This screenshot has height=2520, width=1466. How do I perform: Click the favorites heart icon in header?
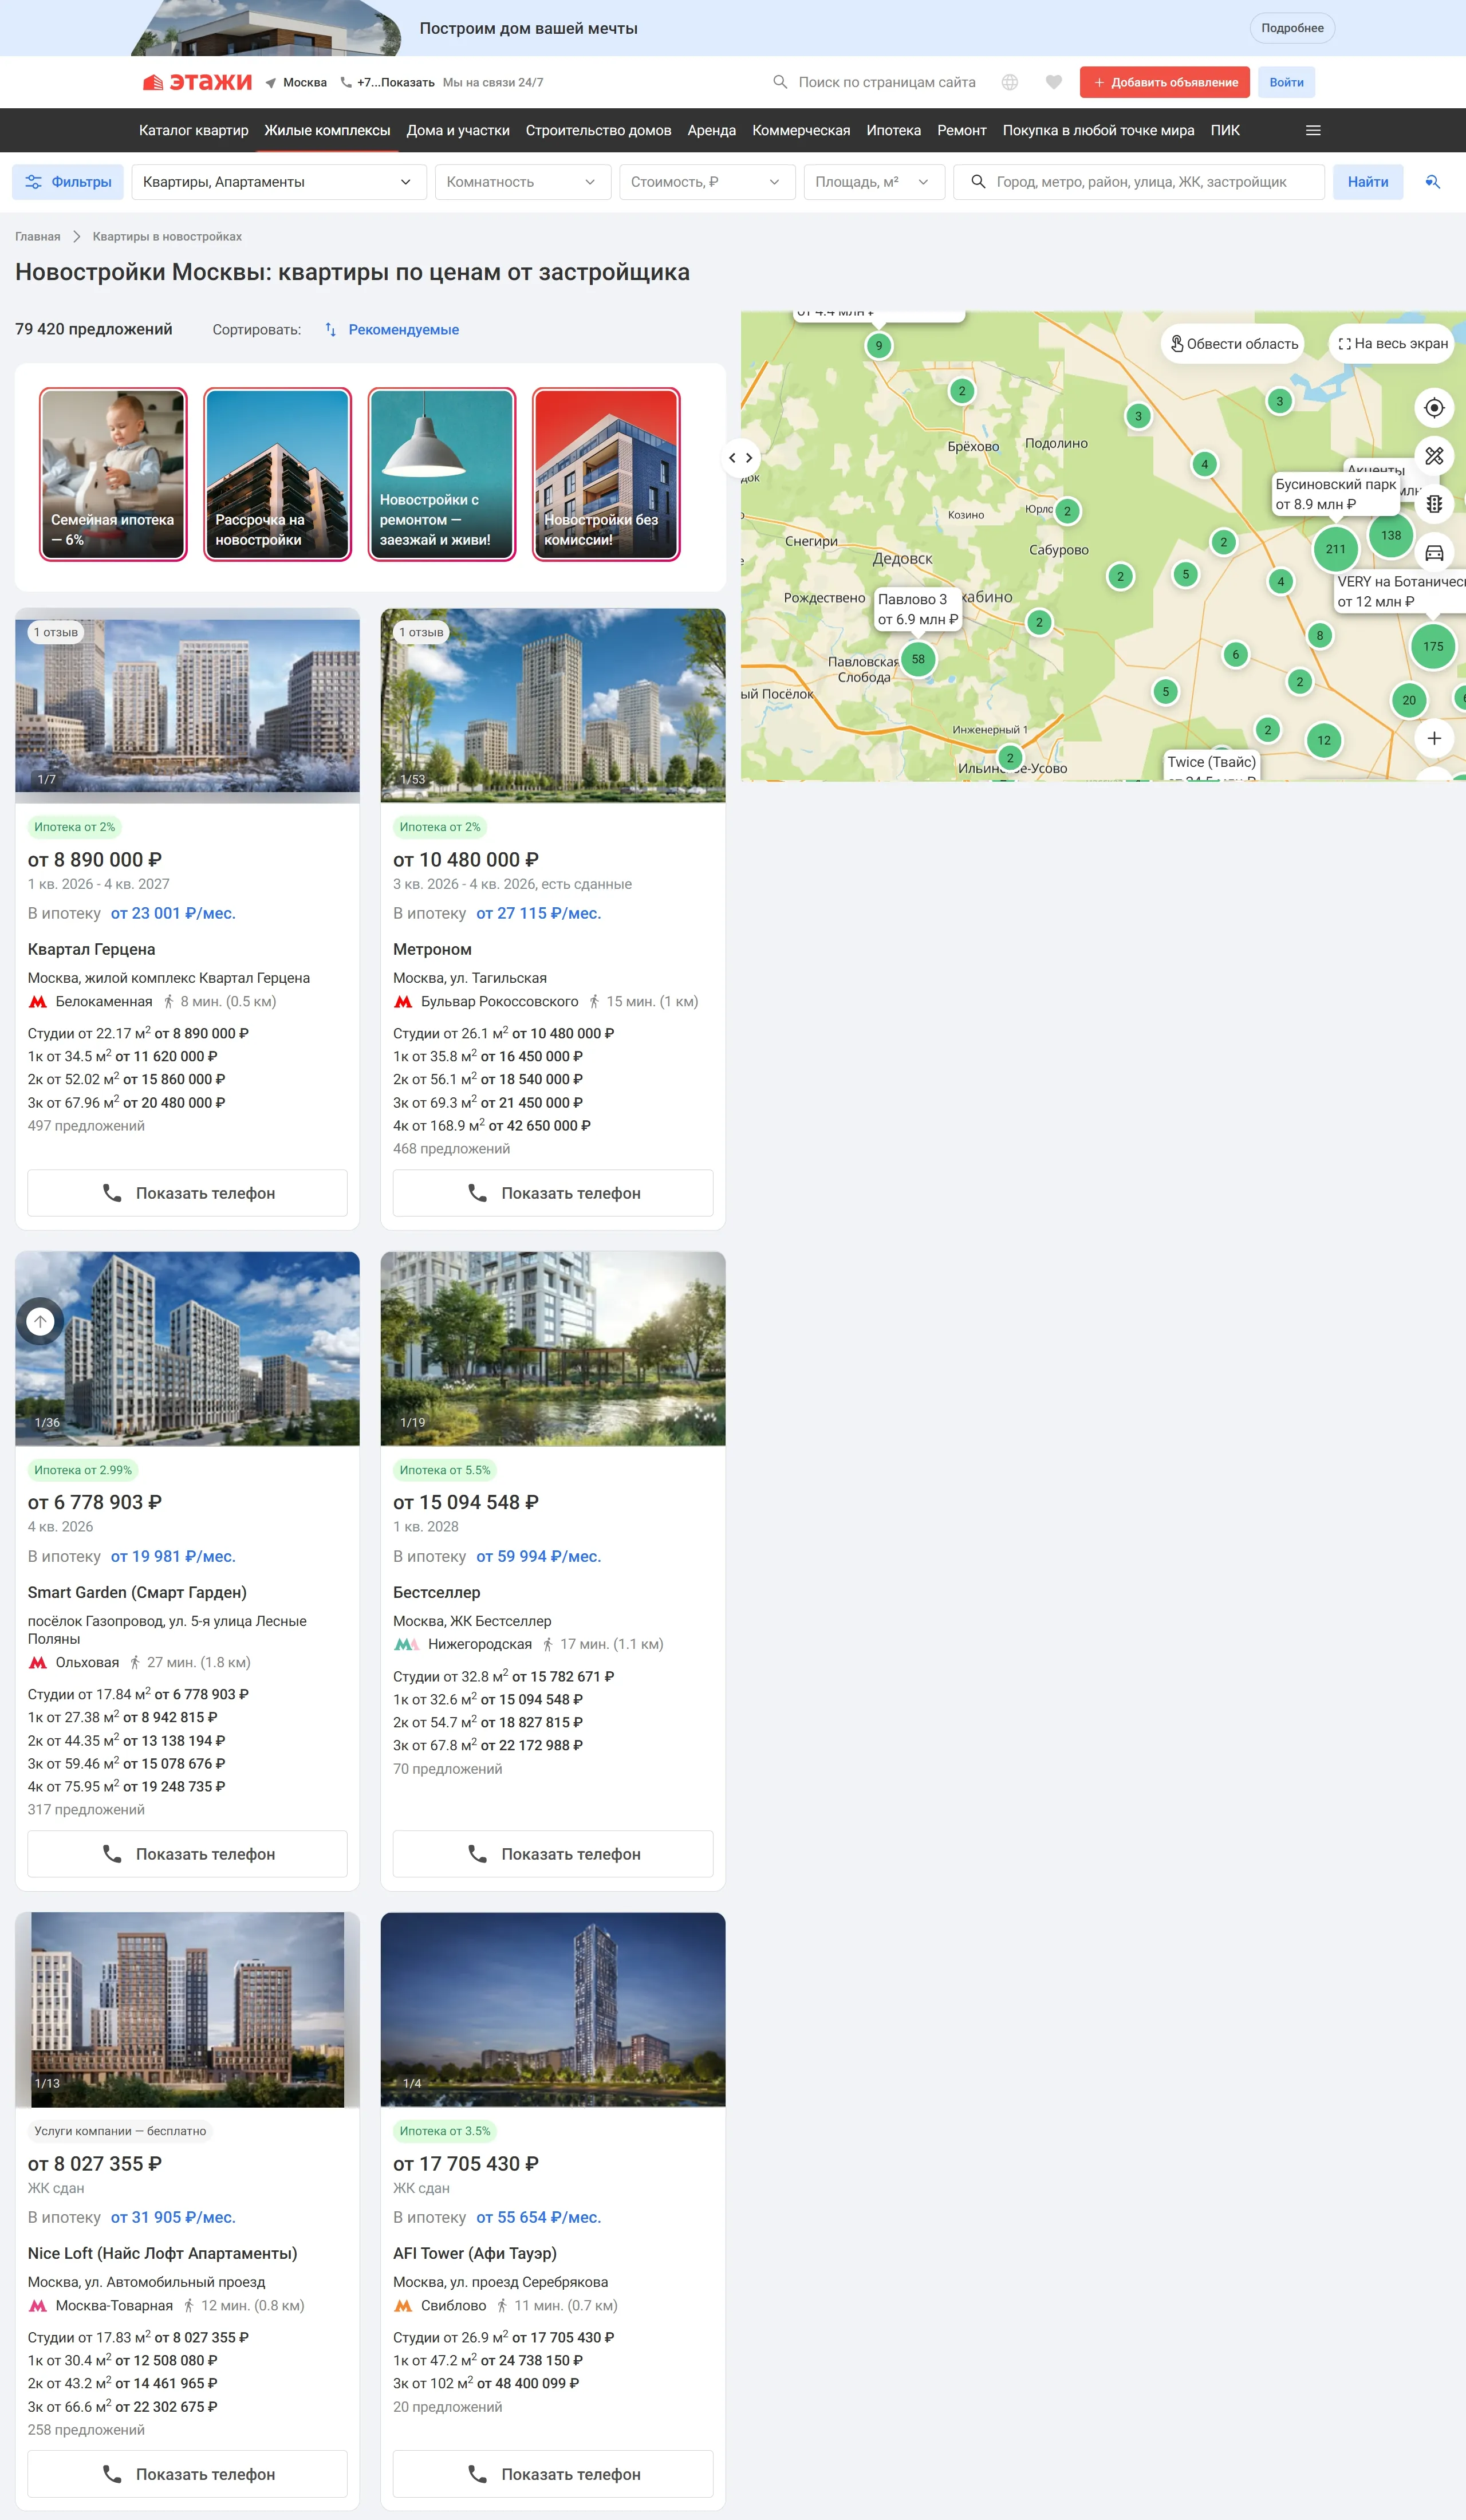1053,82
